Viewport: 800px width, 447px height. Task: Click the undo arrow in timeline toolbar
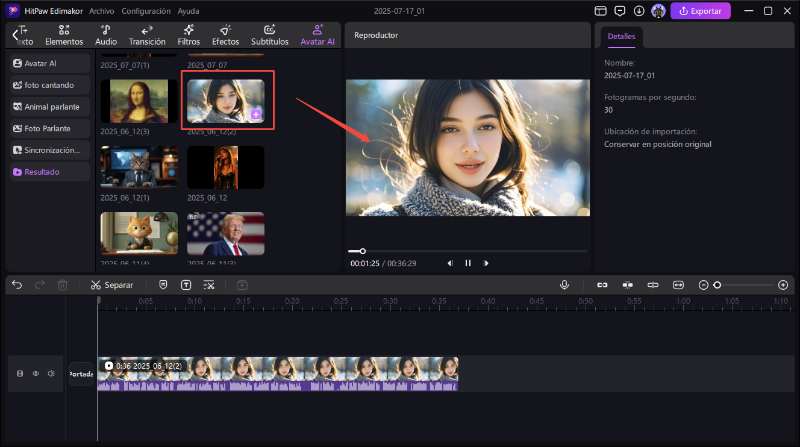pyautogui.click(x=17, y=285)
